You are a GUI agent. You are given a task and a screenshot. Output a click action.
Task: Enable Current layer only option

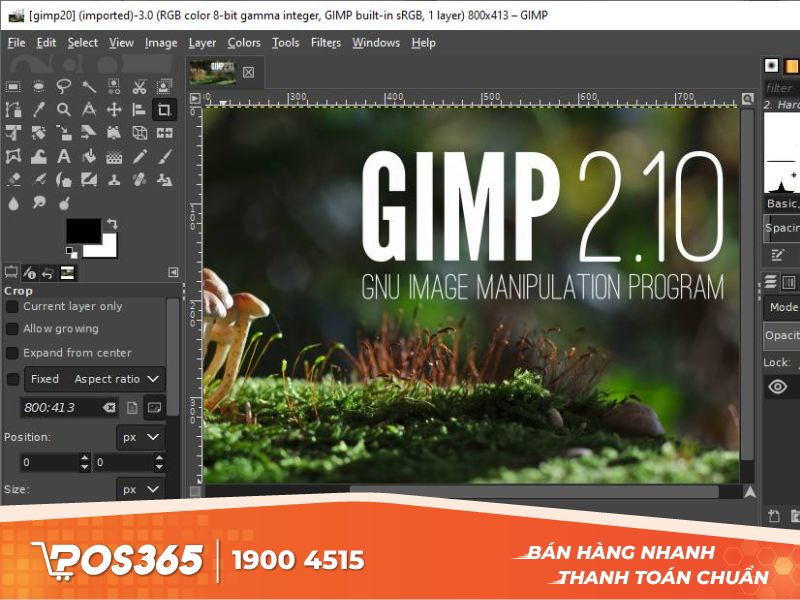point(12,307)
